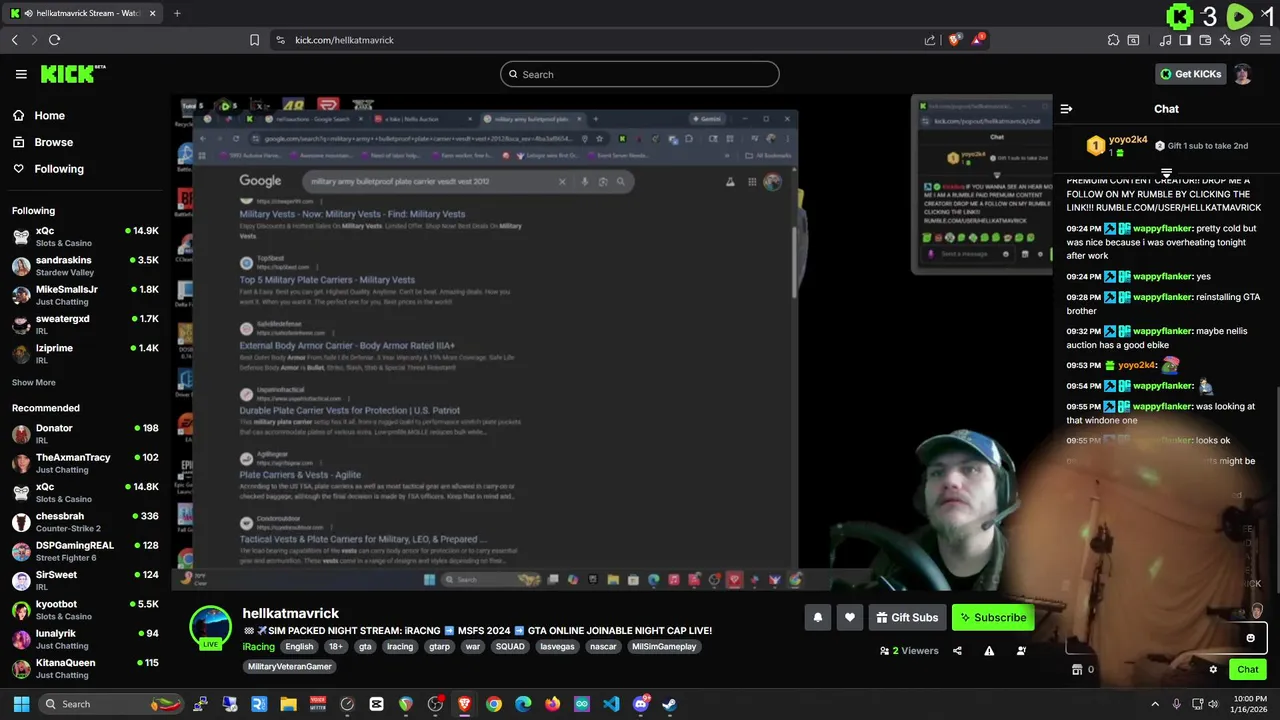This screenshot has width=1280, height=720.
Task: Open a new browser tab
Action: pos(177,13)
